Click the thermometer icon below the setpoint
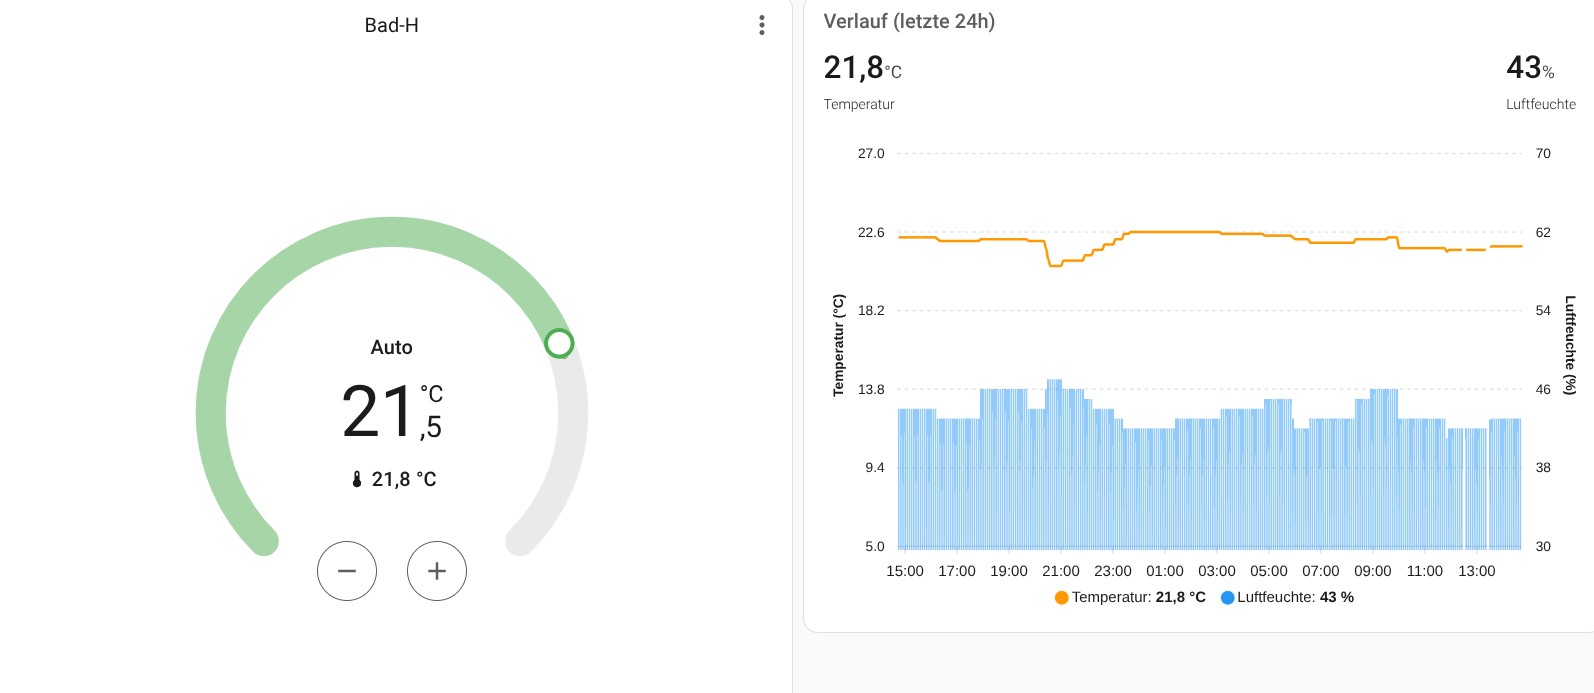This screenshot has height=693, width=1594. click(357, 480)
